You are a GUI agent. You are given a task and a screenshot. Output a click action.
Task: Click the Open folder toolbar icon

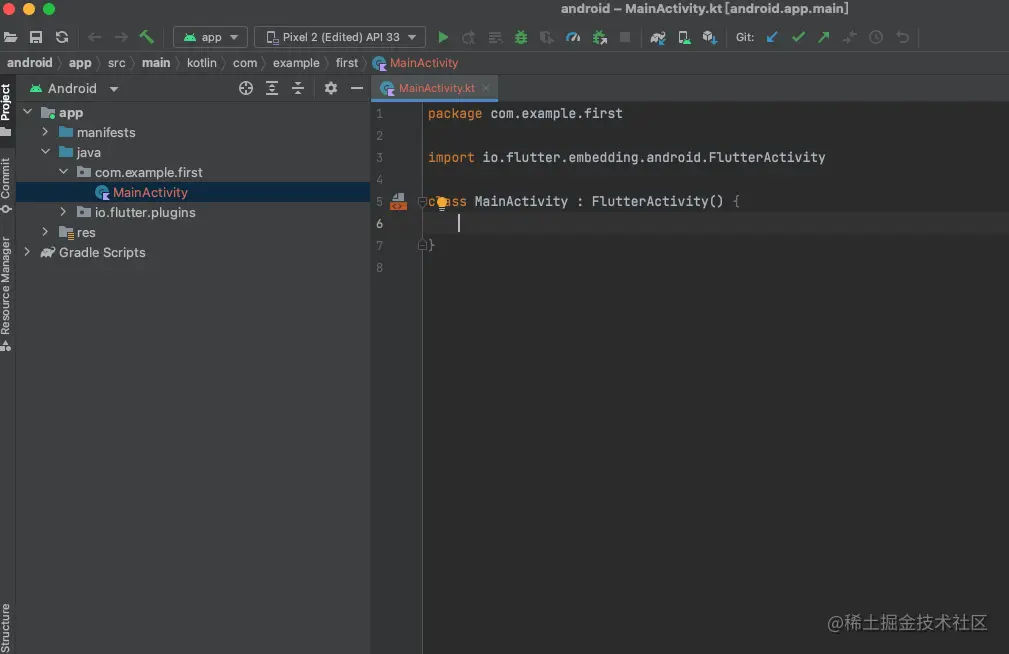click(10, 37)
